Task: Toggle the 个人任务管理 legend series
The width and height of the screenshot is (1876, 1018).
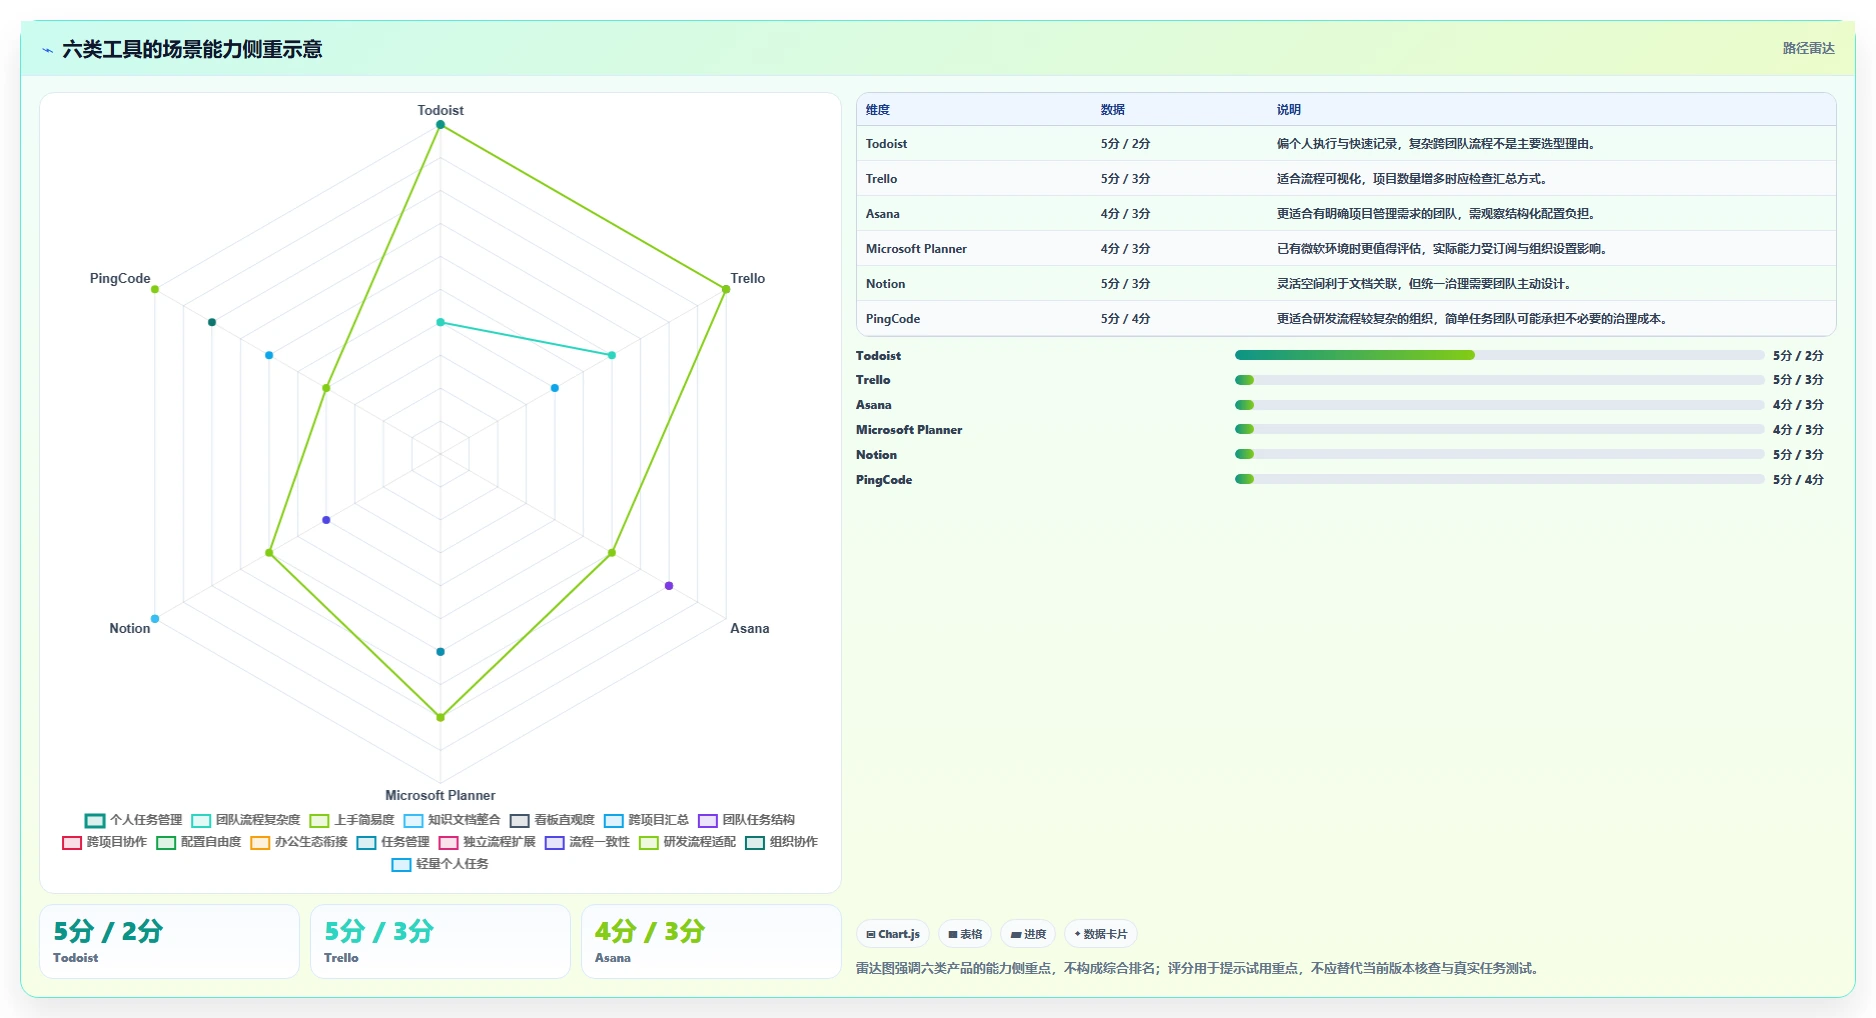Action: tap(134, 820)
